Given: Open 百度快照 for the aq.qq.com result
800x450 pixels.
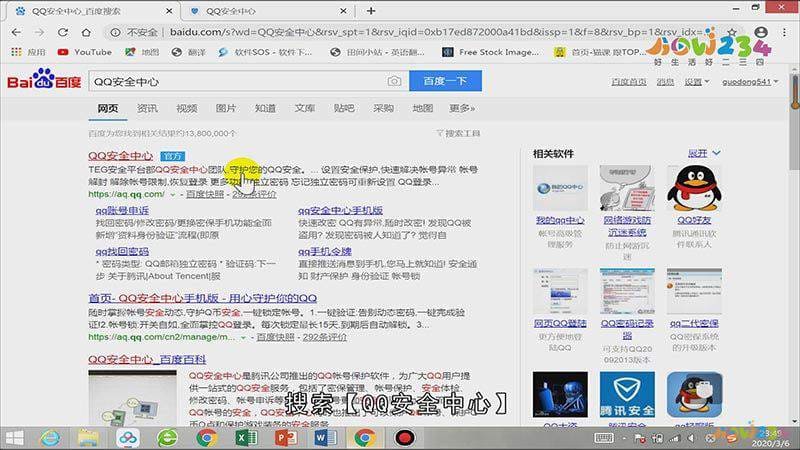Looking at the screenshot, I should click(205, 194).
